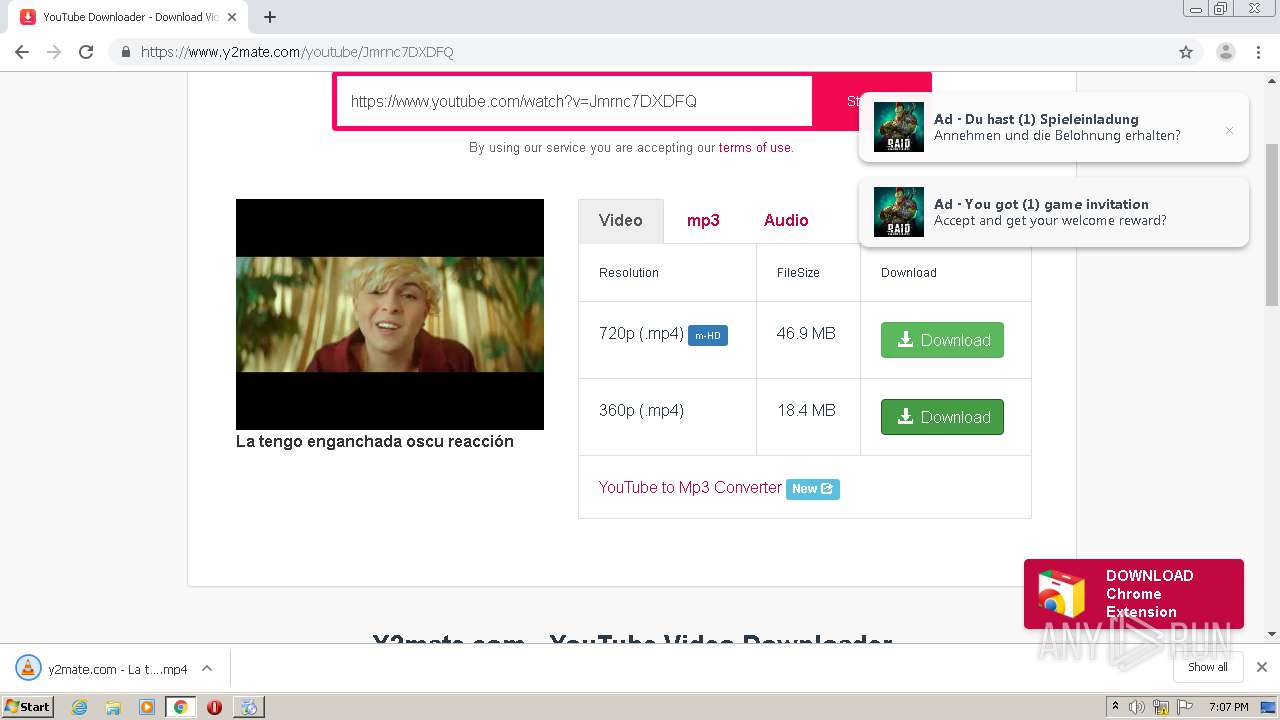Screen dimensions: 1280x720
Task: Open the Chrome profile avatar
Action: (x=1225, y=52)
